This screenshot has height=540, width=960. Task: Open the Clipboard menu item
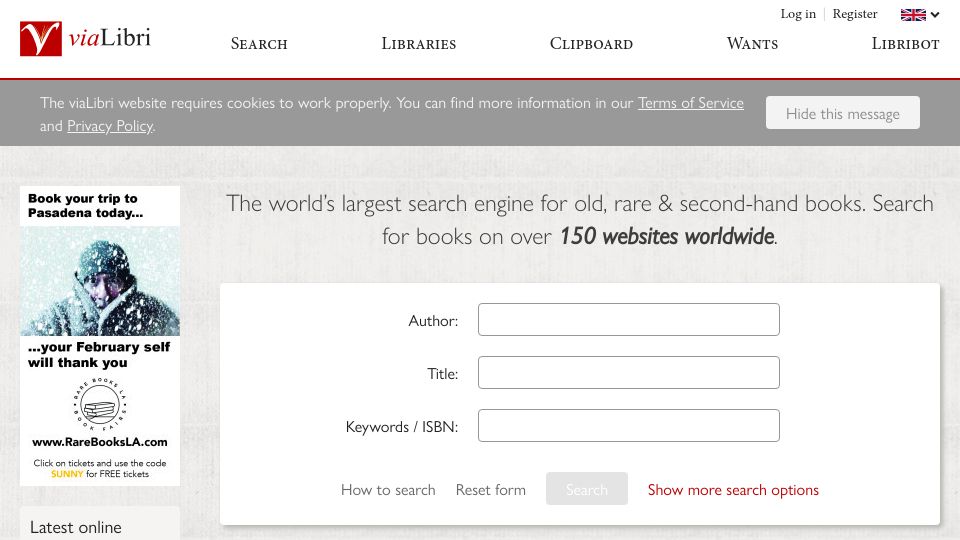591,44
